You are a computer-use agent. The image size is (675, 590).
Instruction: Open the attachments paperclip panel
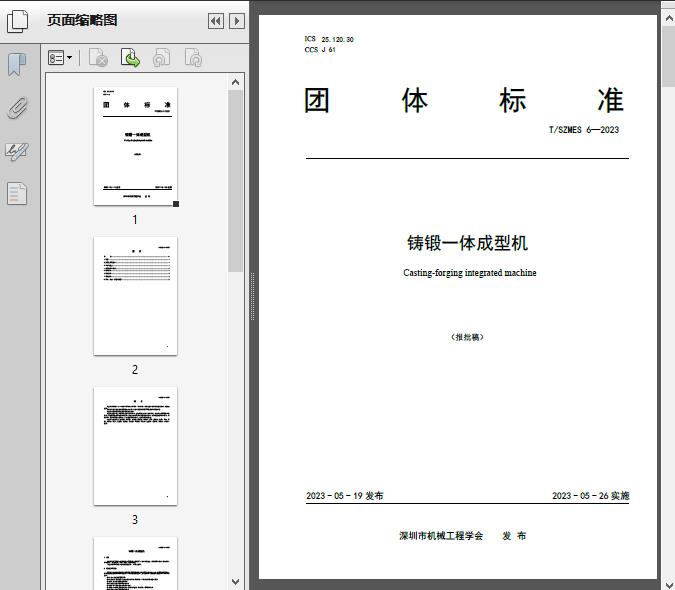tap(17, 108)
